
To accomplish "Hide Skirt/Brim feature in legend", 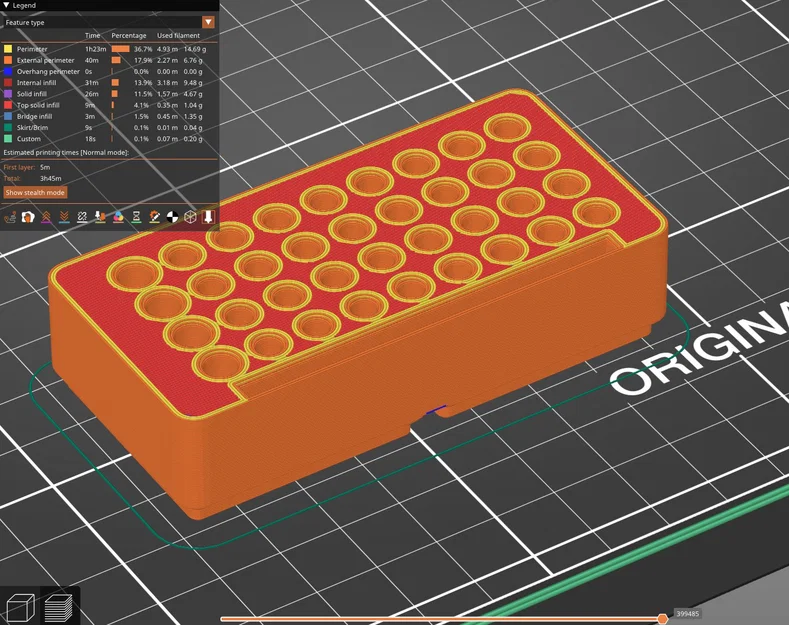I will pyautogui.click(x=105, y=128).
